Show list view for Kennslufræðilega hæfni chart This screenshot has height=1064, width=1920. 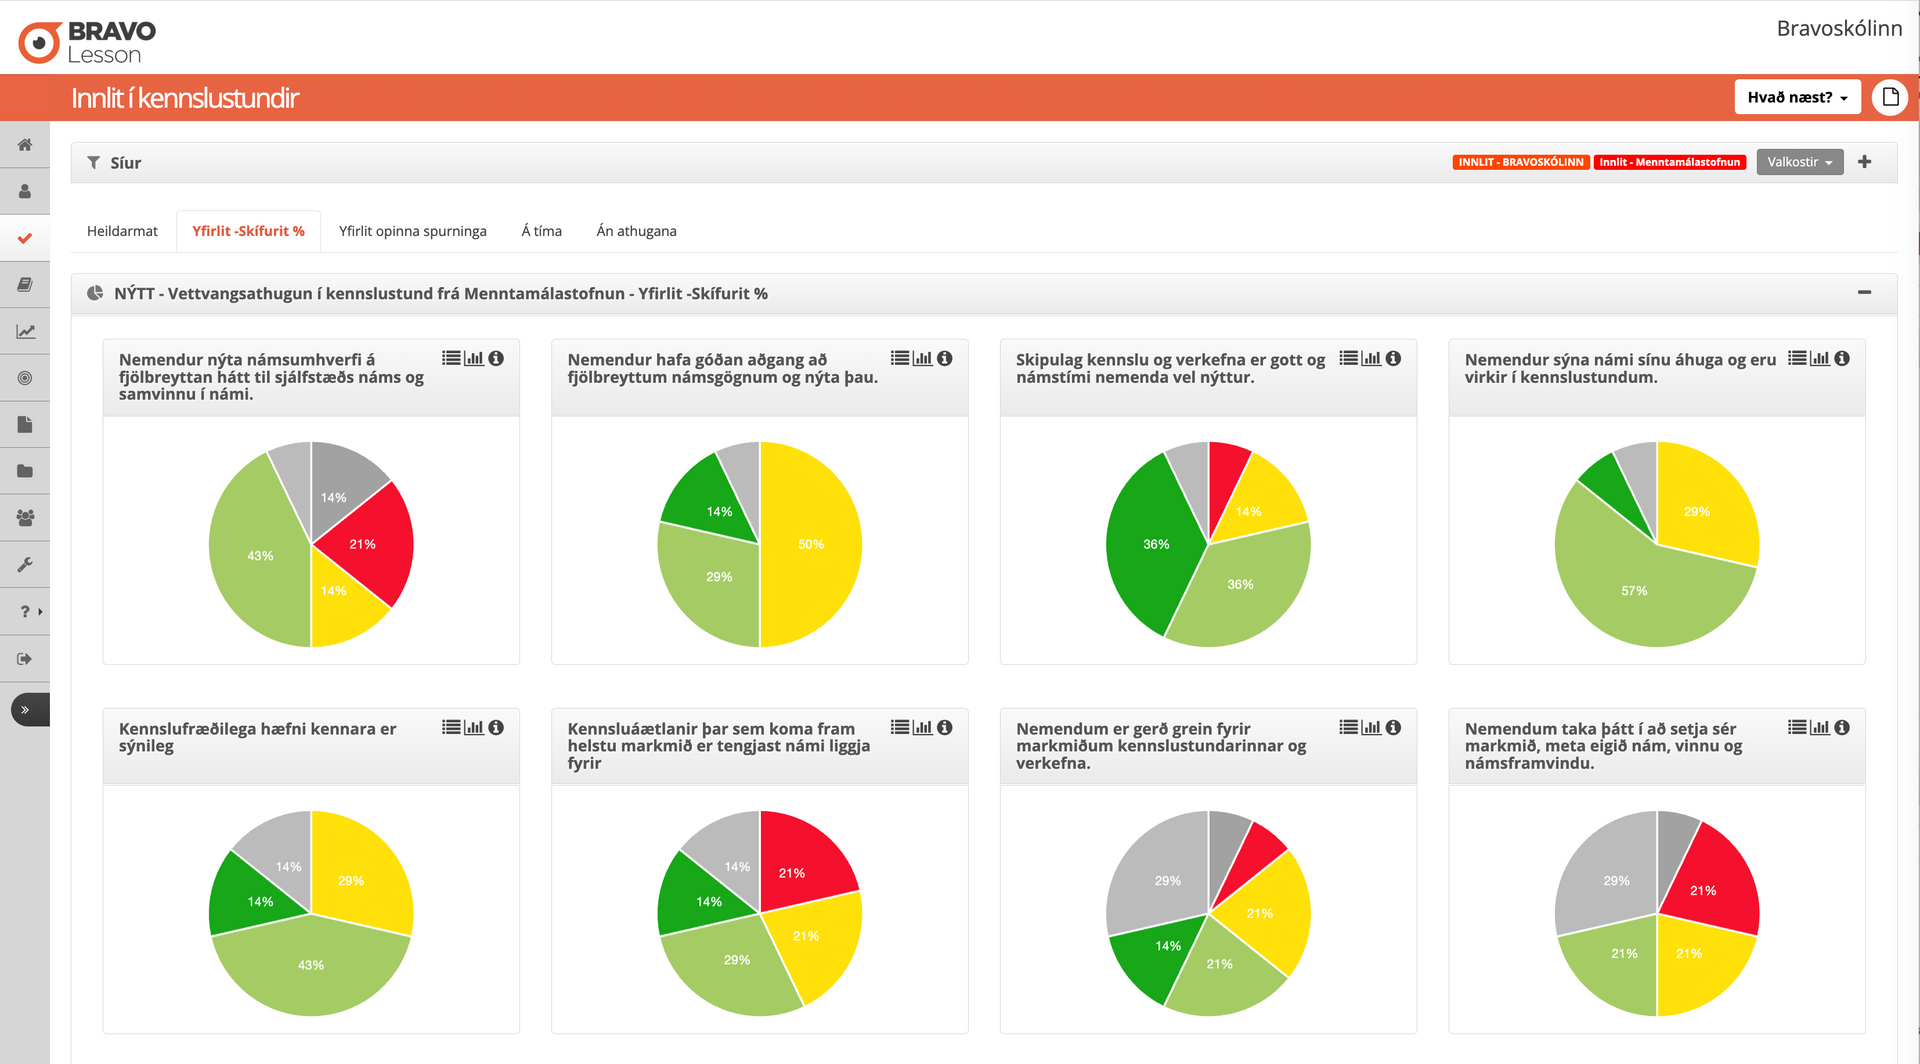[451, 727]
